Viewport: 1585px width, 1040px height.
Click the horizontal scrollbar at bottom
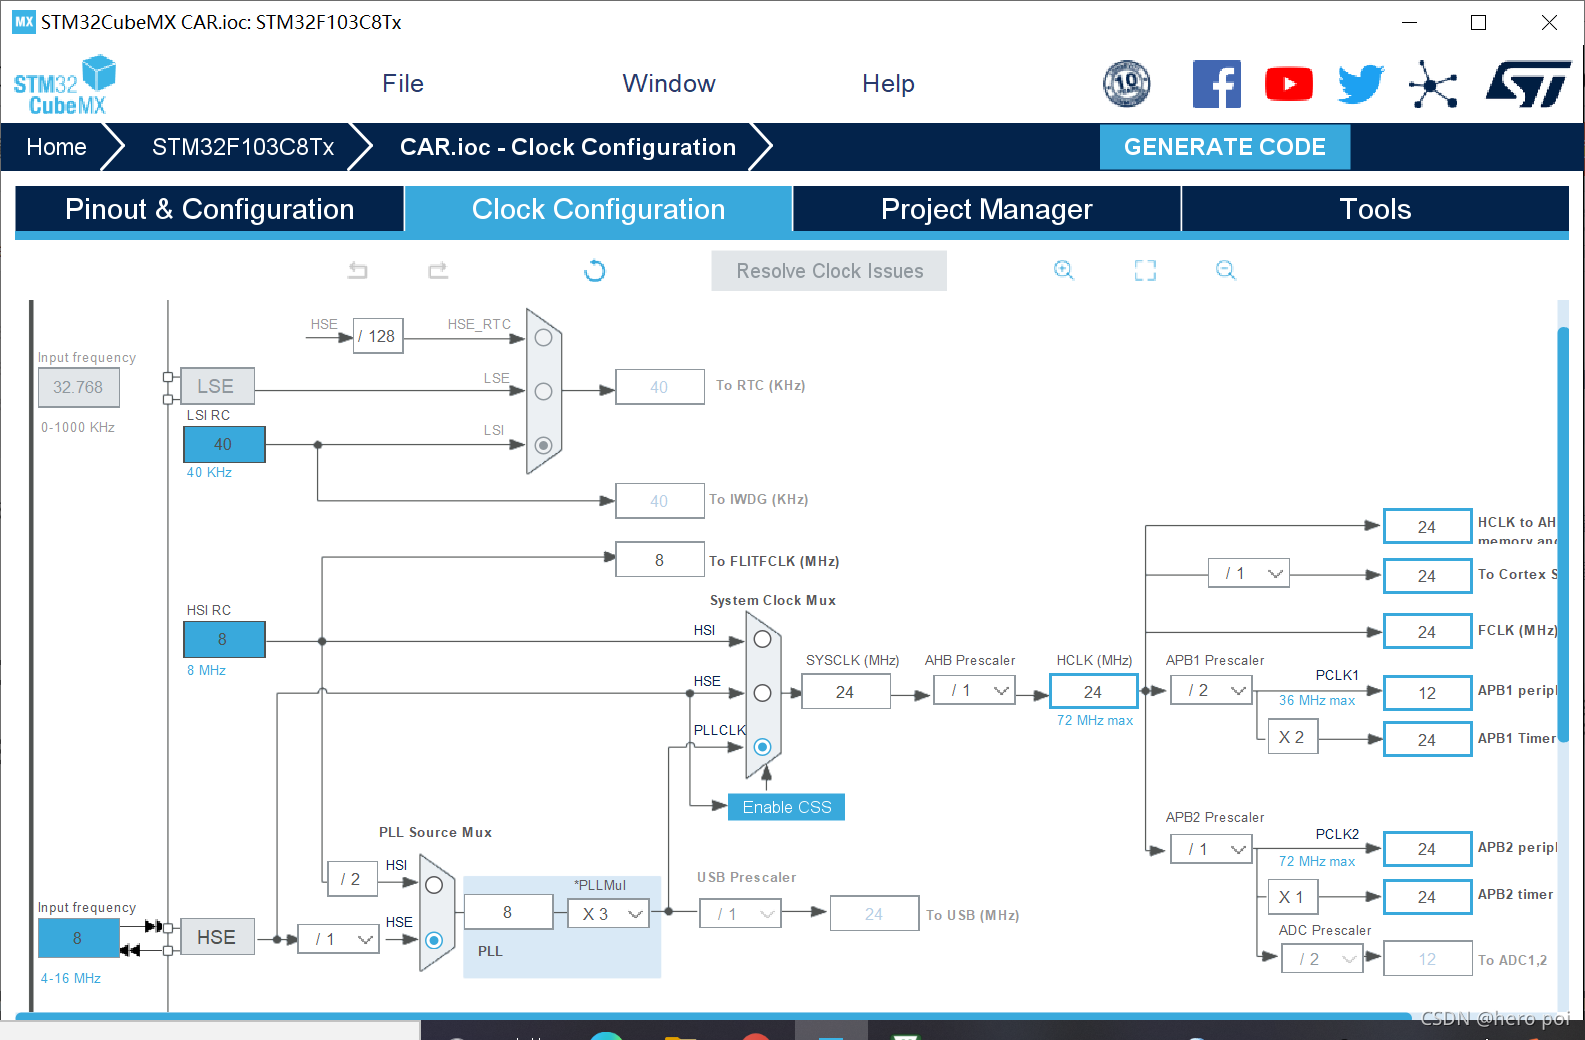click(714, 1015)
